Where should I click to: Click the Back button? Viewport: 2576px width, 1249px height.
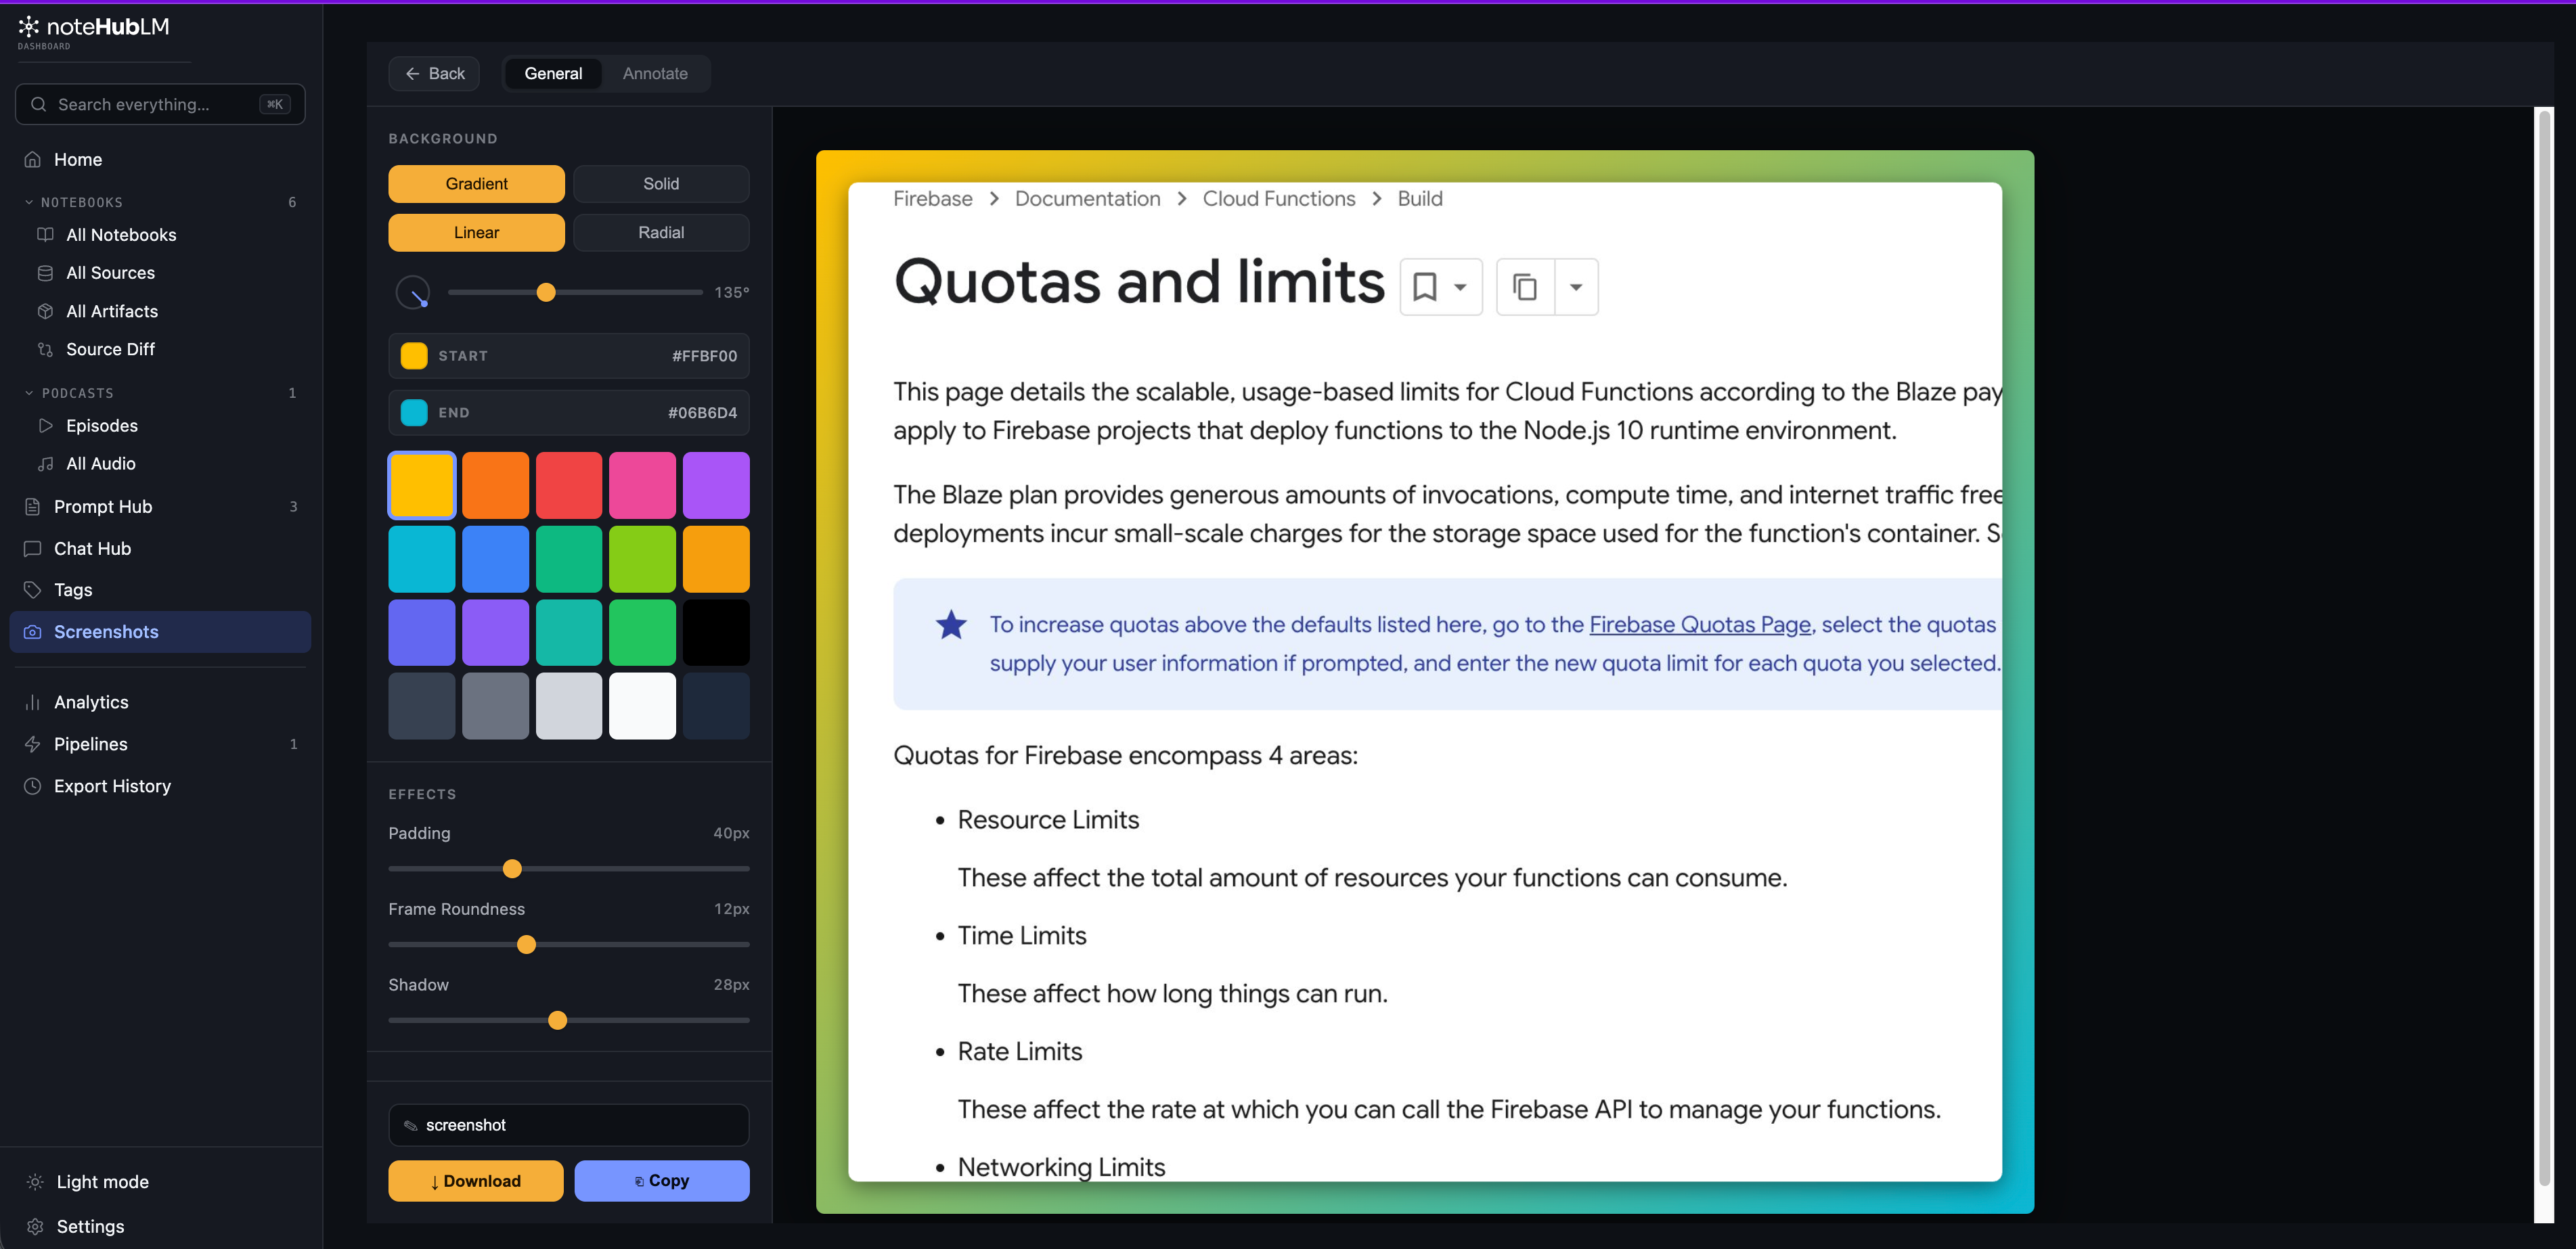[x=434, y=73]
